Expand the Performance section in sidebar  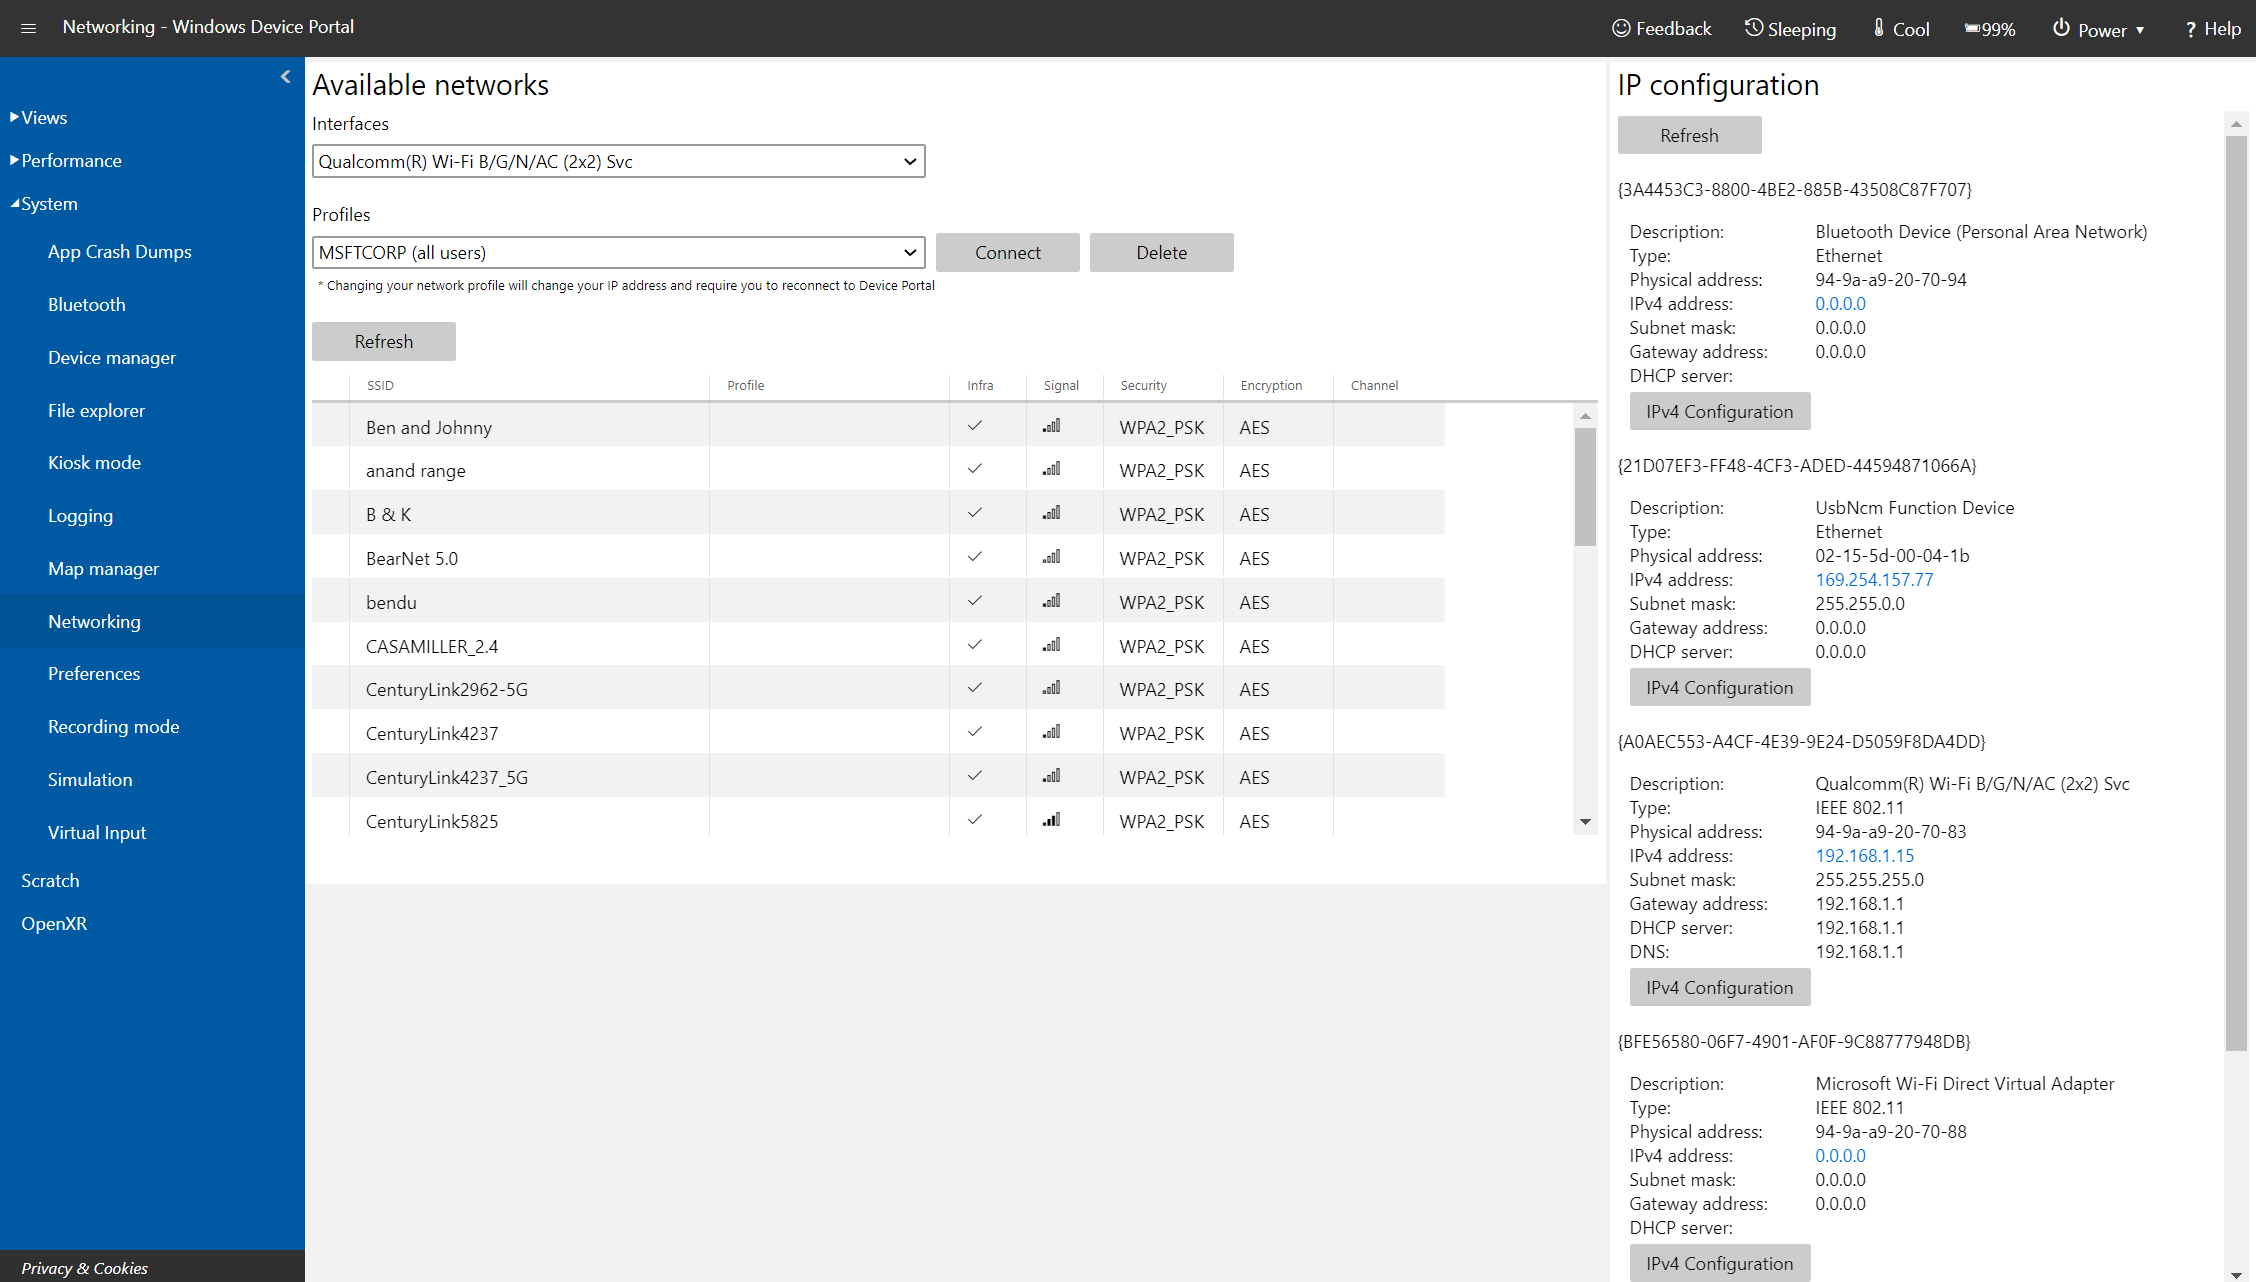[x=70, y=160]
